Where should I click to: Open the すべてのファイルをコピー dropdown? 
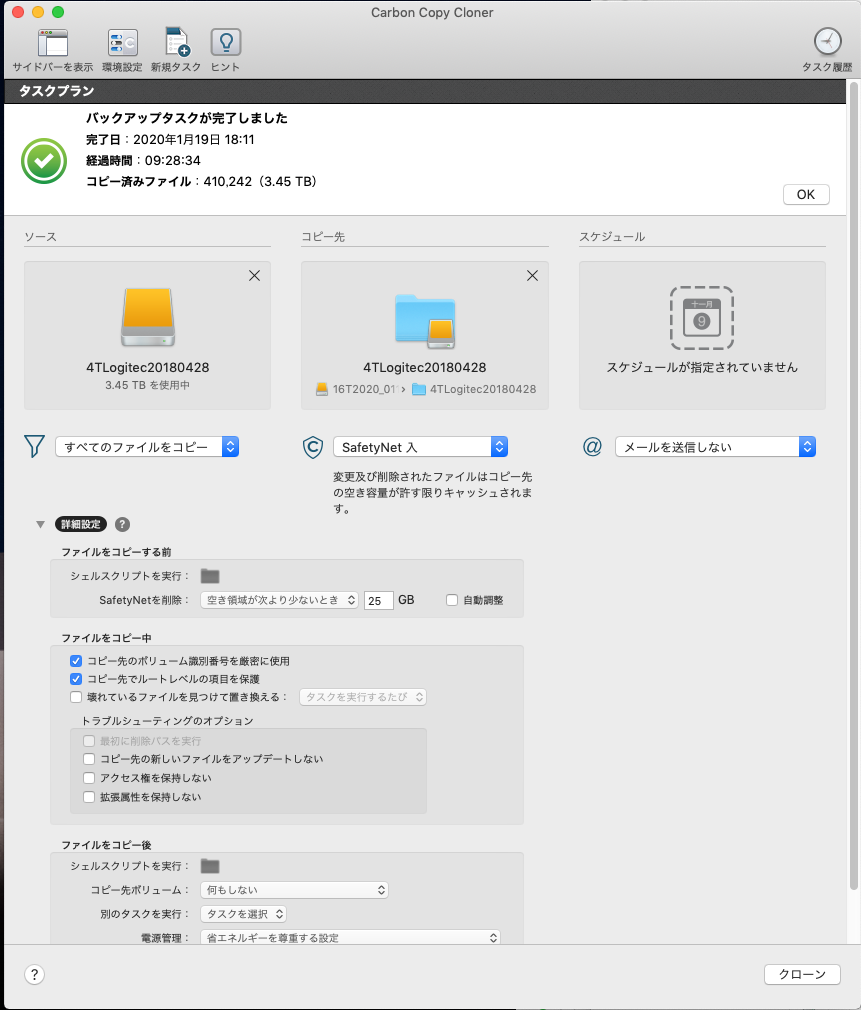pyautogui.click(x=147, y=447)
